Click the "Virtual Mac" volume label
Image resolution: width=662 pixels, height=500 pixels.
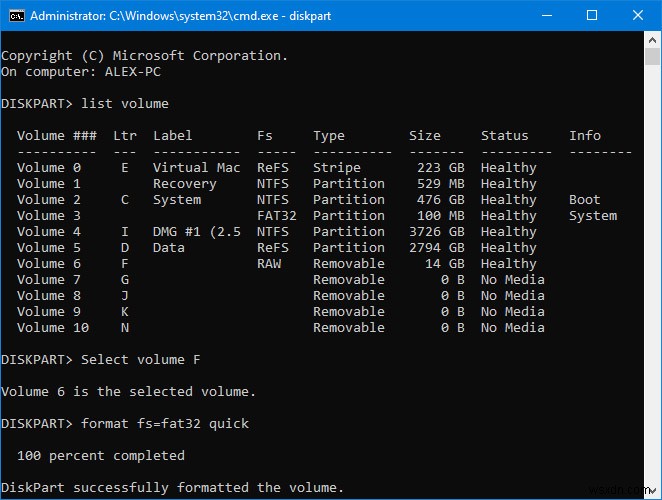tap(197, 168)
